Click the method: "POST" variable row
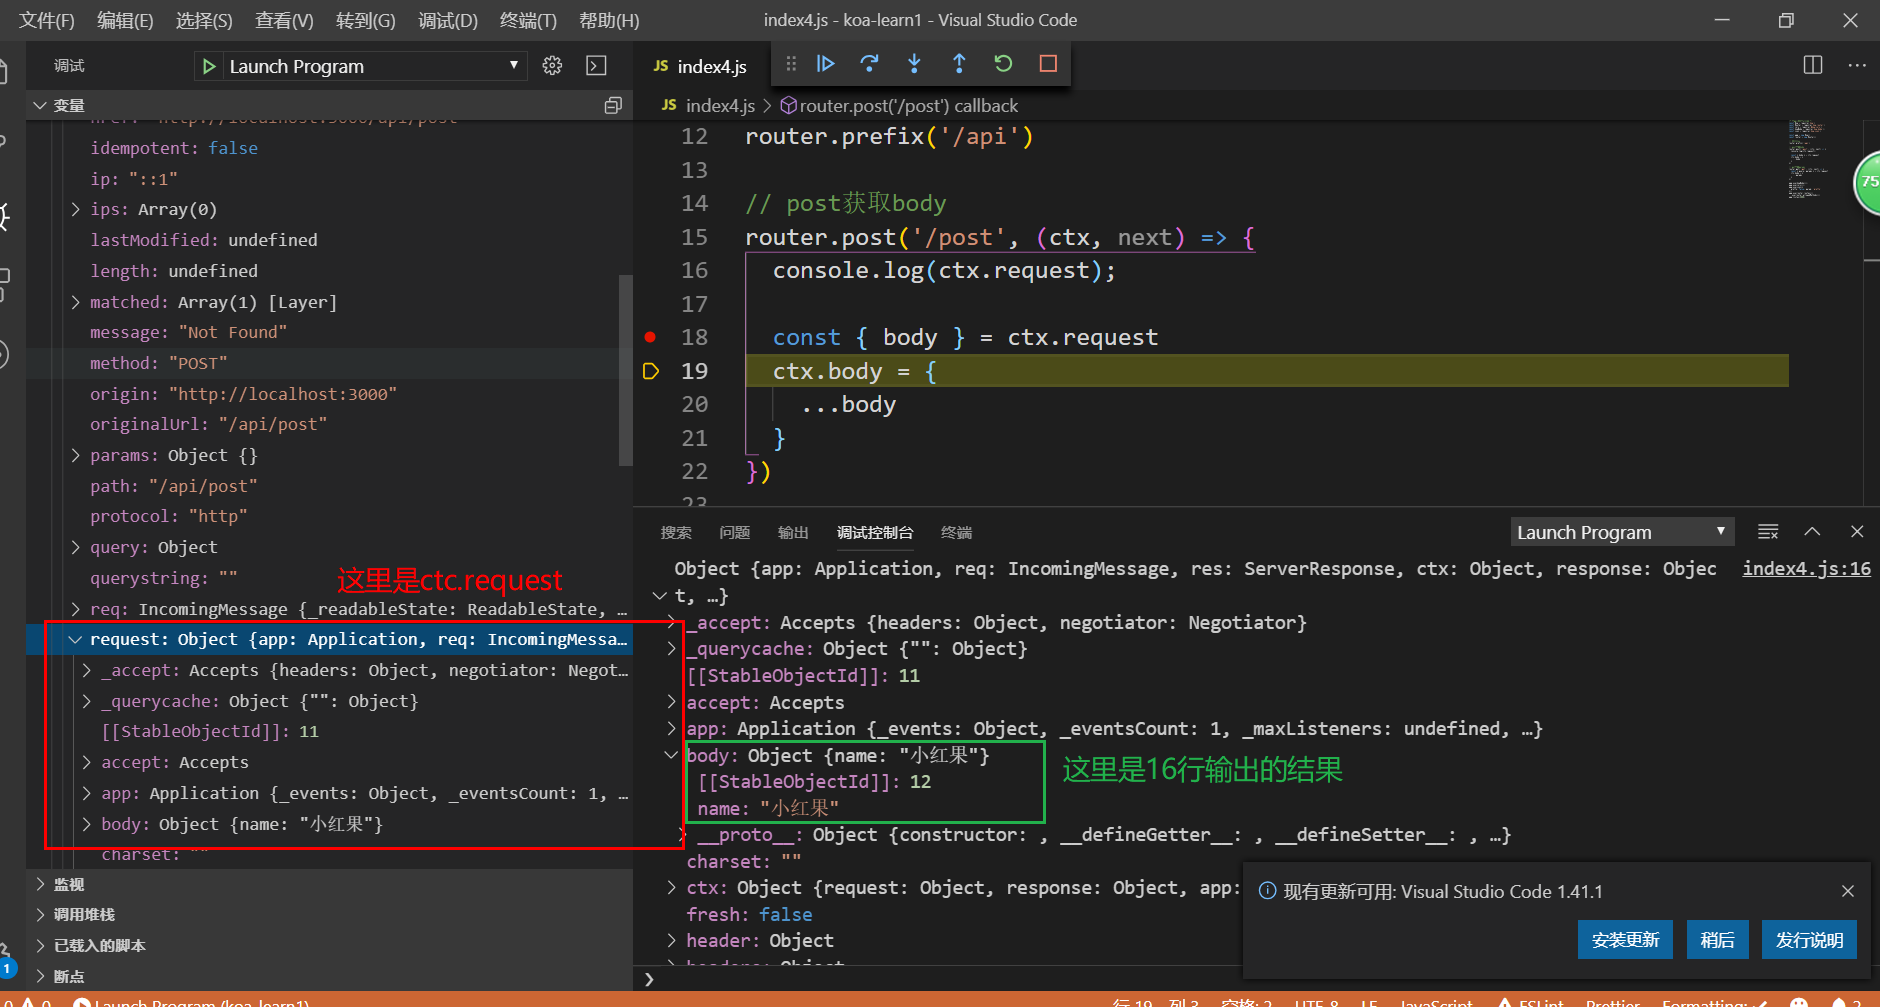Image resolution: width=1880 pixels, height=1007 pixels. (328, 363)
